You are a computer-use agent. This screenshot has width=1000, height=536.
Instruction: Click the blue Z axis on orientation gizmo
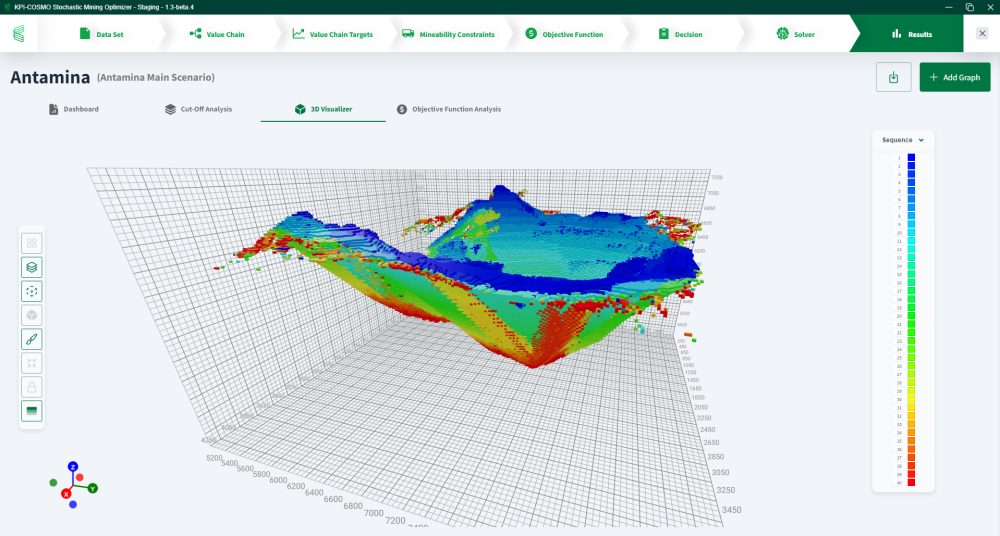[x=73, y=466]
